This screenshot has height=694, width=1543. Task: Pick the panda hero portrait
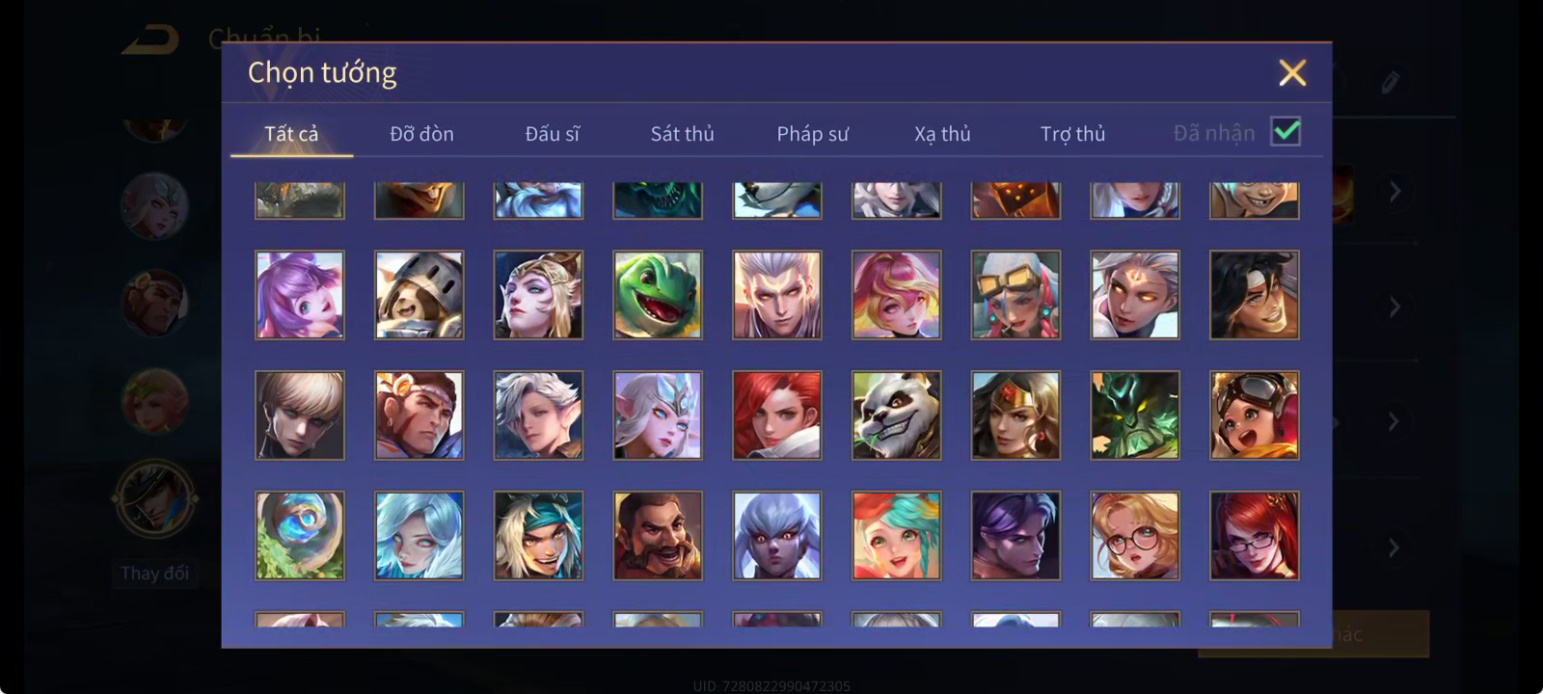(896, 415)
